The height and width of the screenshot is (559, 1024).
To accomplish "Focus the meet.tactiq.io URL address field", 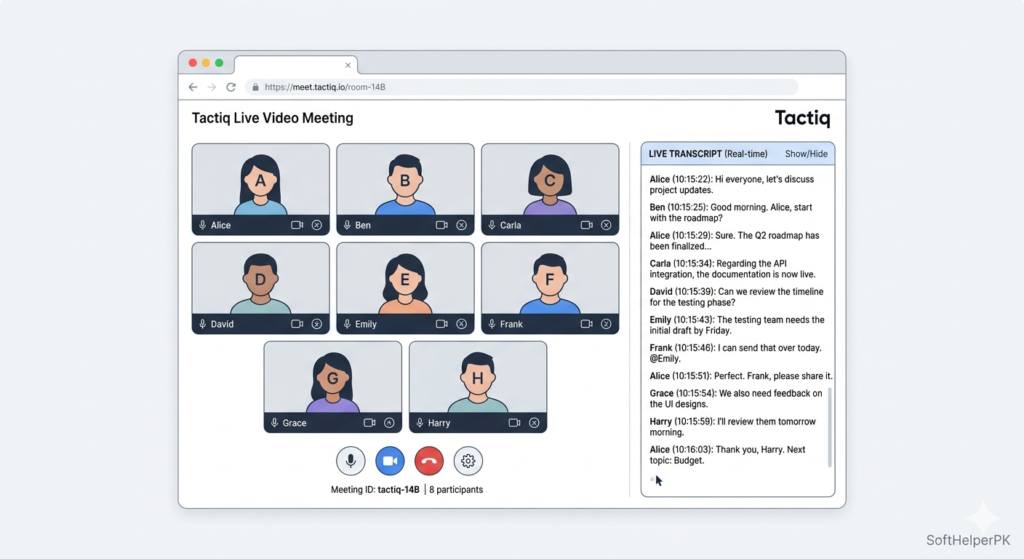I will [x=521, y=87].
